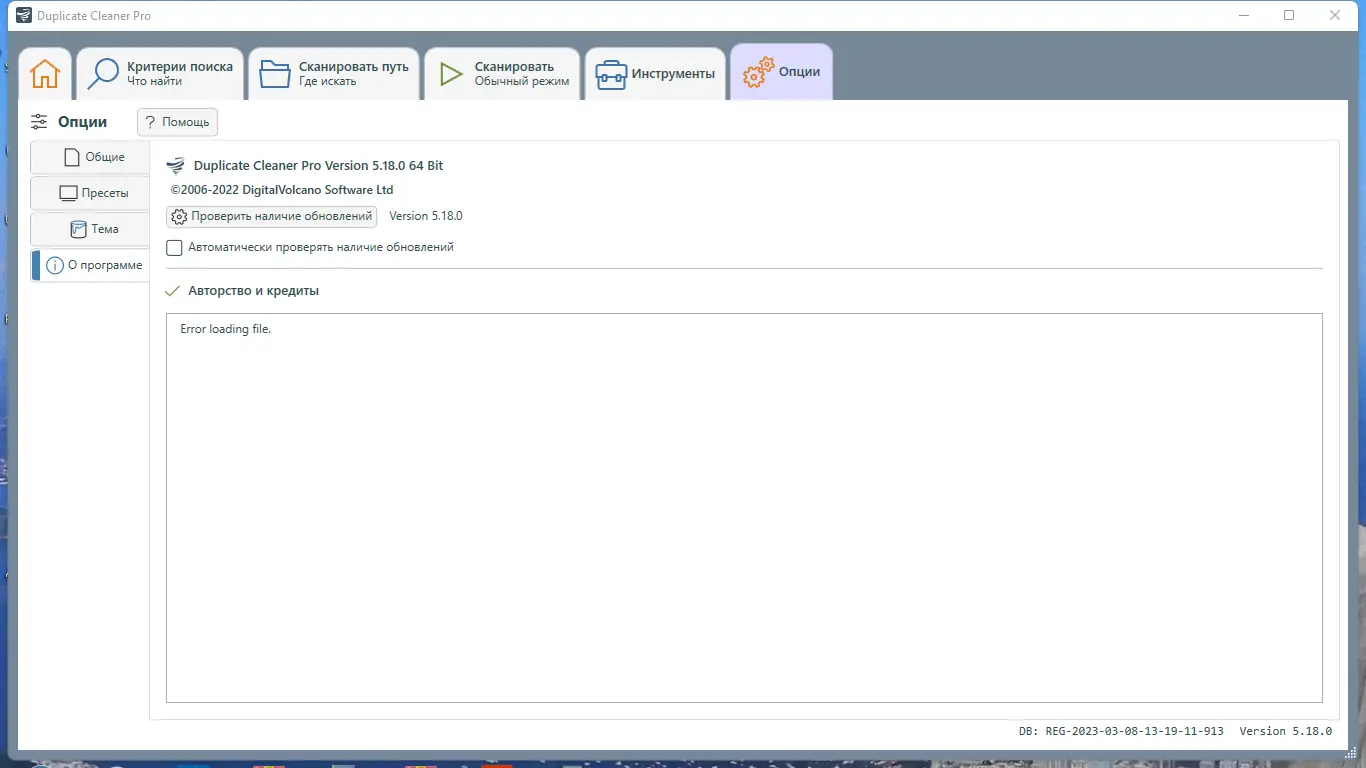
Task: Select the Инструменты tab
Action: [655, 74]
